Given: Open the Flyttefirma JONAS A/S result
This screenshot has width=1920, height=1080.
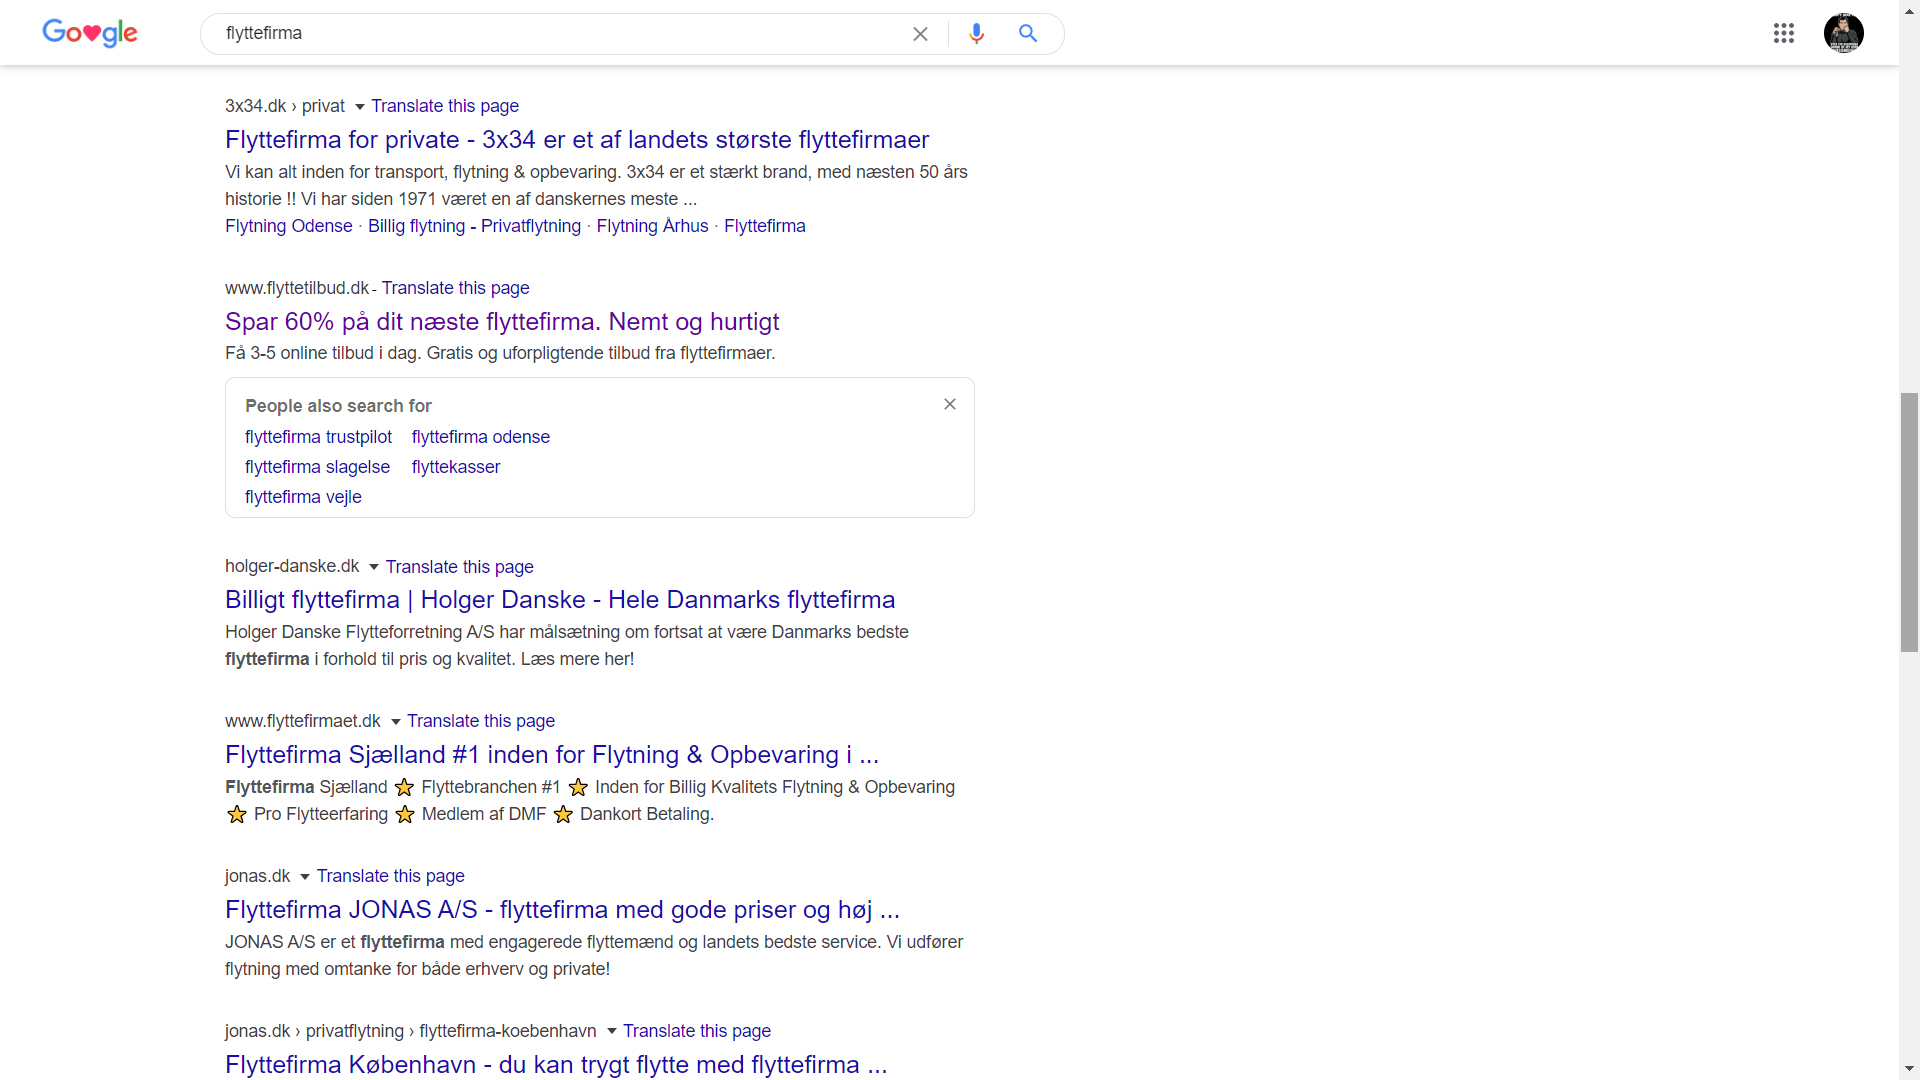Looking at the screenshot, I should click(562, 910).
